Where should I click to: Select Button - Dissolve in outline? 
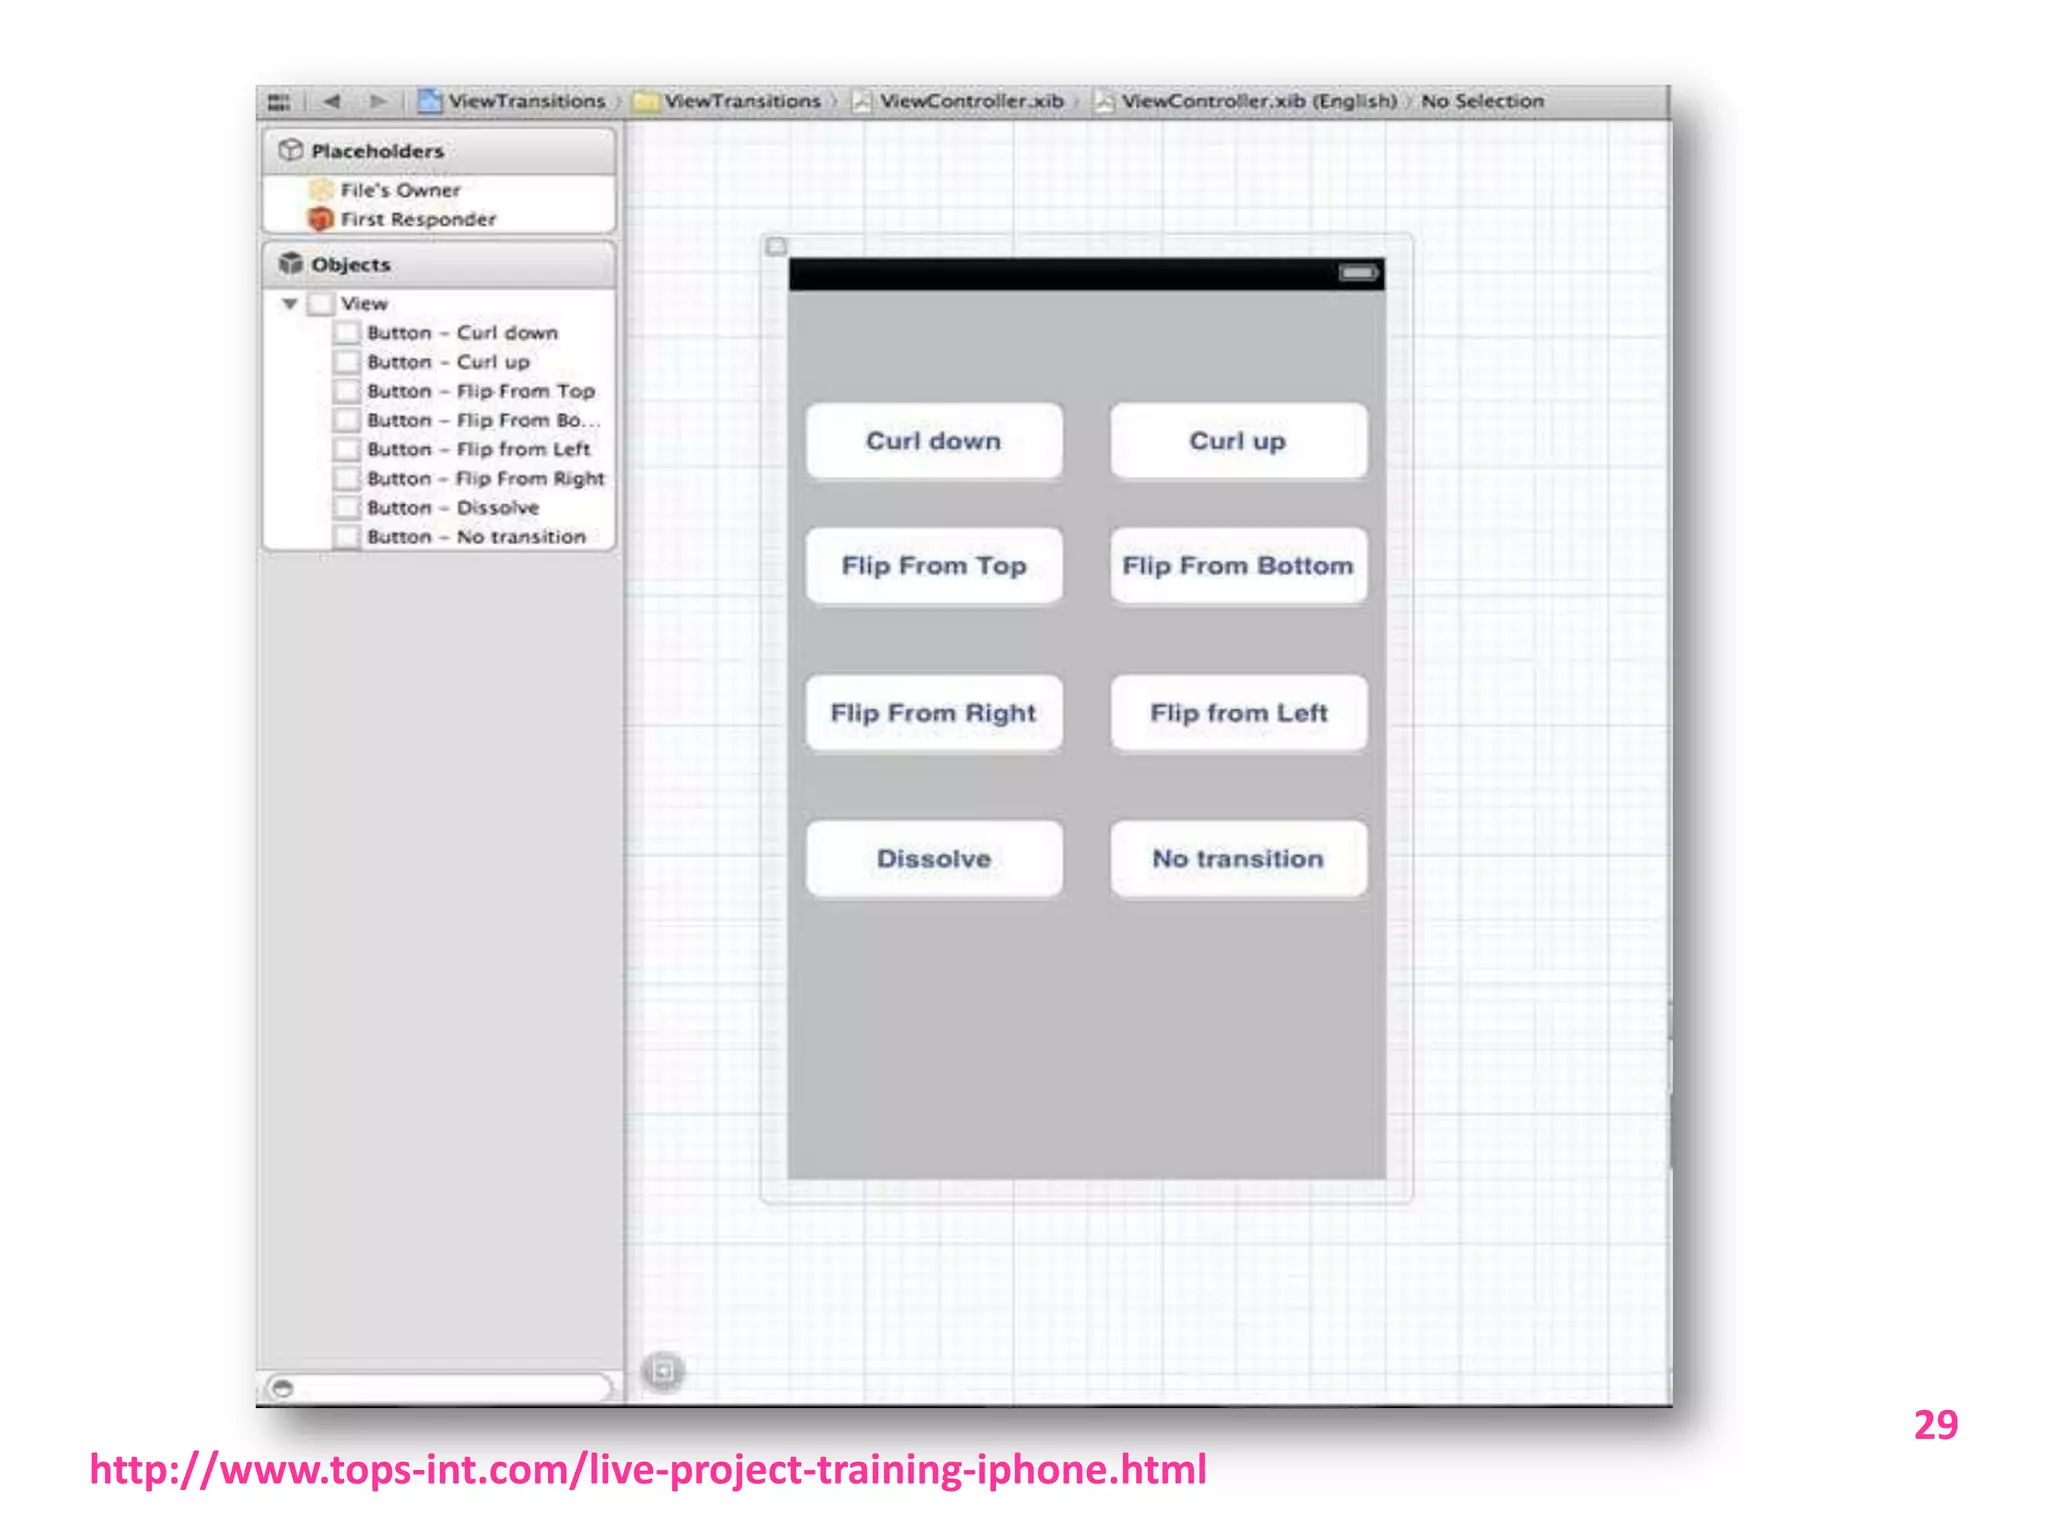pyautogui.click(x=438, y=508)
